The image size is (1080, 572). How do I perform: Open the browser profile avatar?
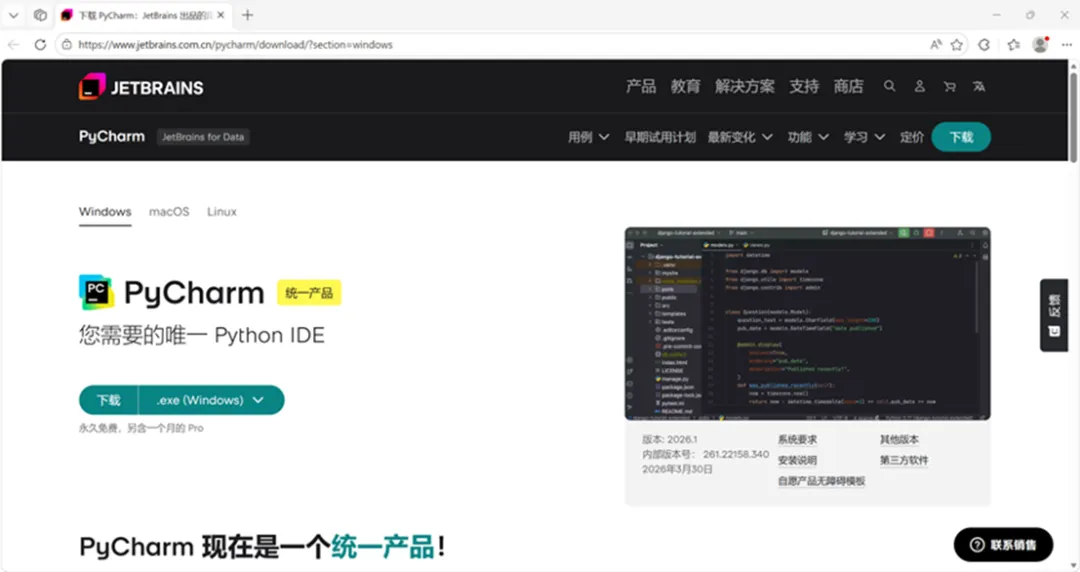(x=1040, y=45)
